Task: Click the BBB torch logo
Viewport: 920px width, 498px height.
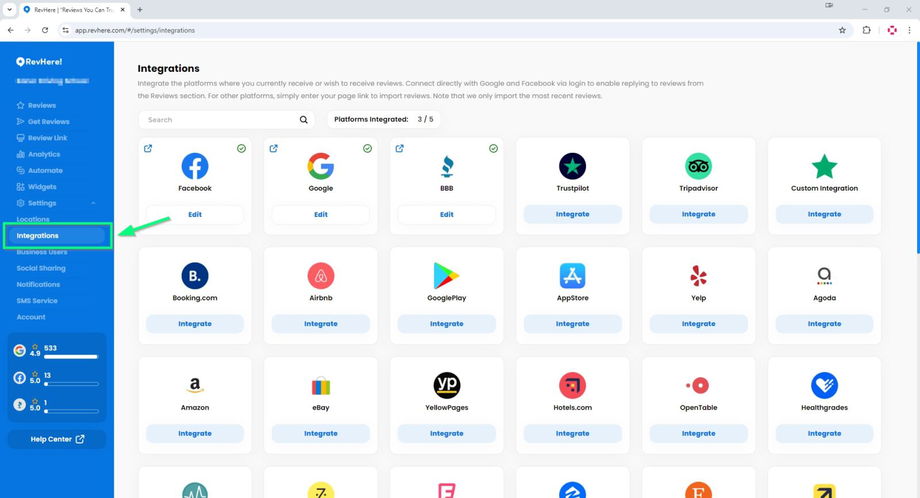Action: click(x=447, y=167)
